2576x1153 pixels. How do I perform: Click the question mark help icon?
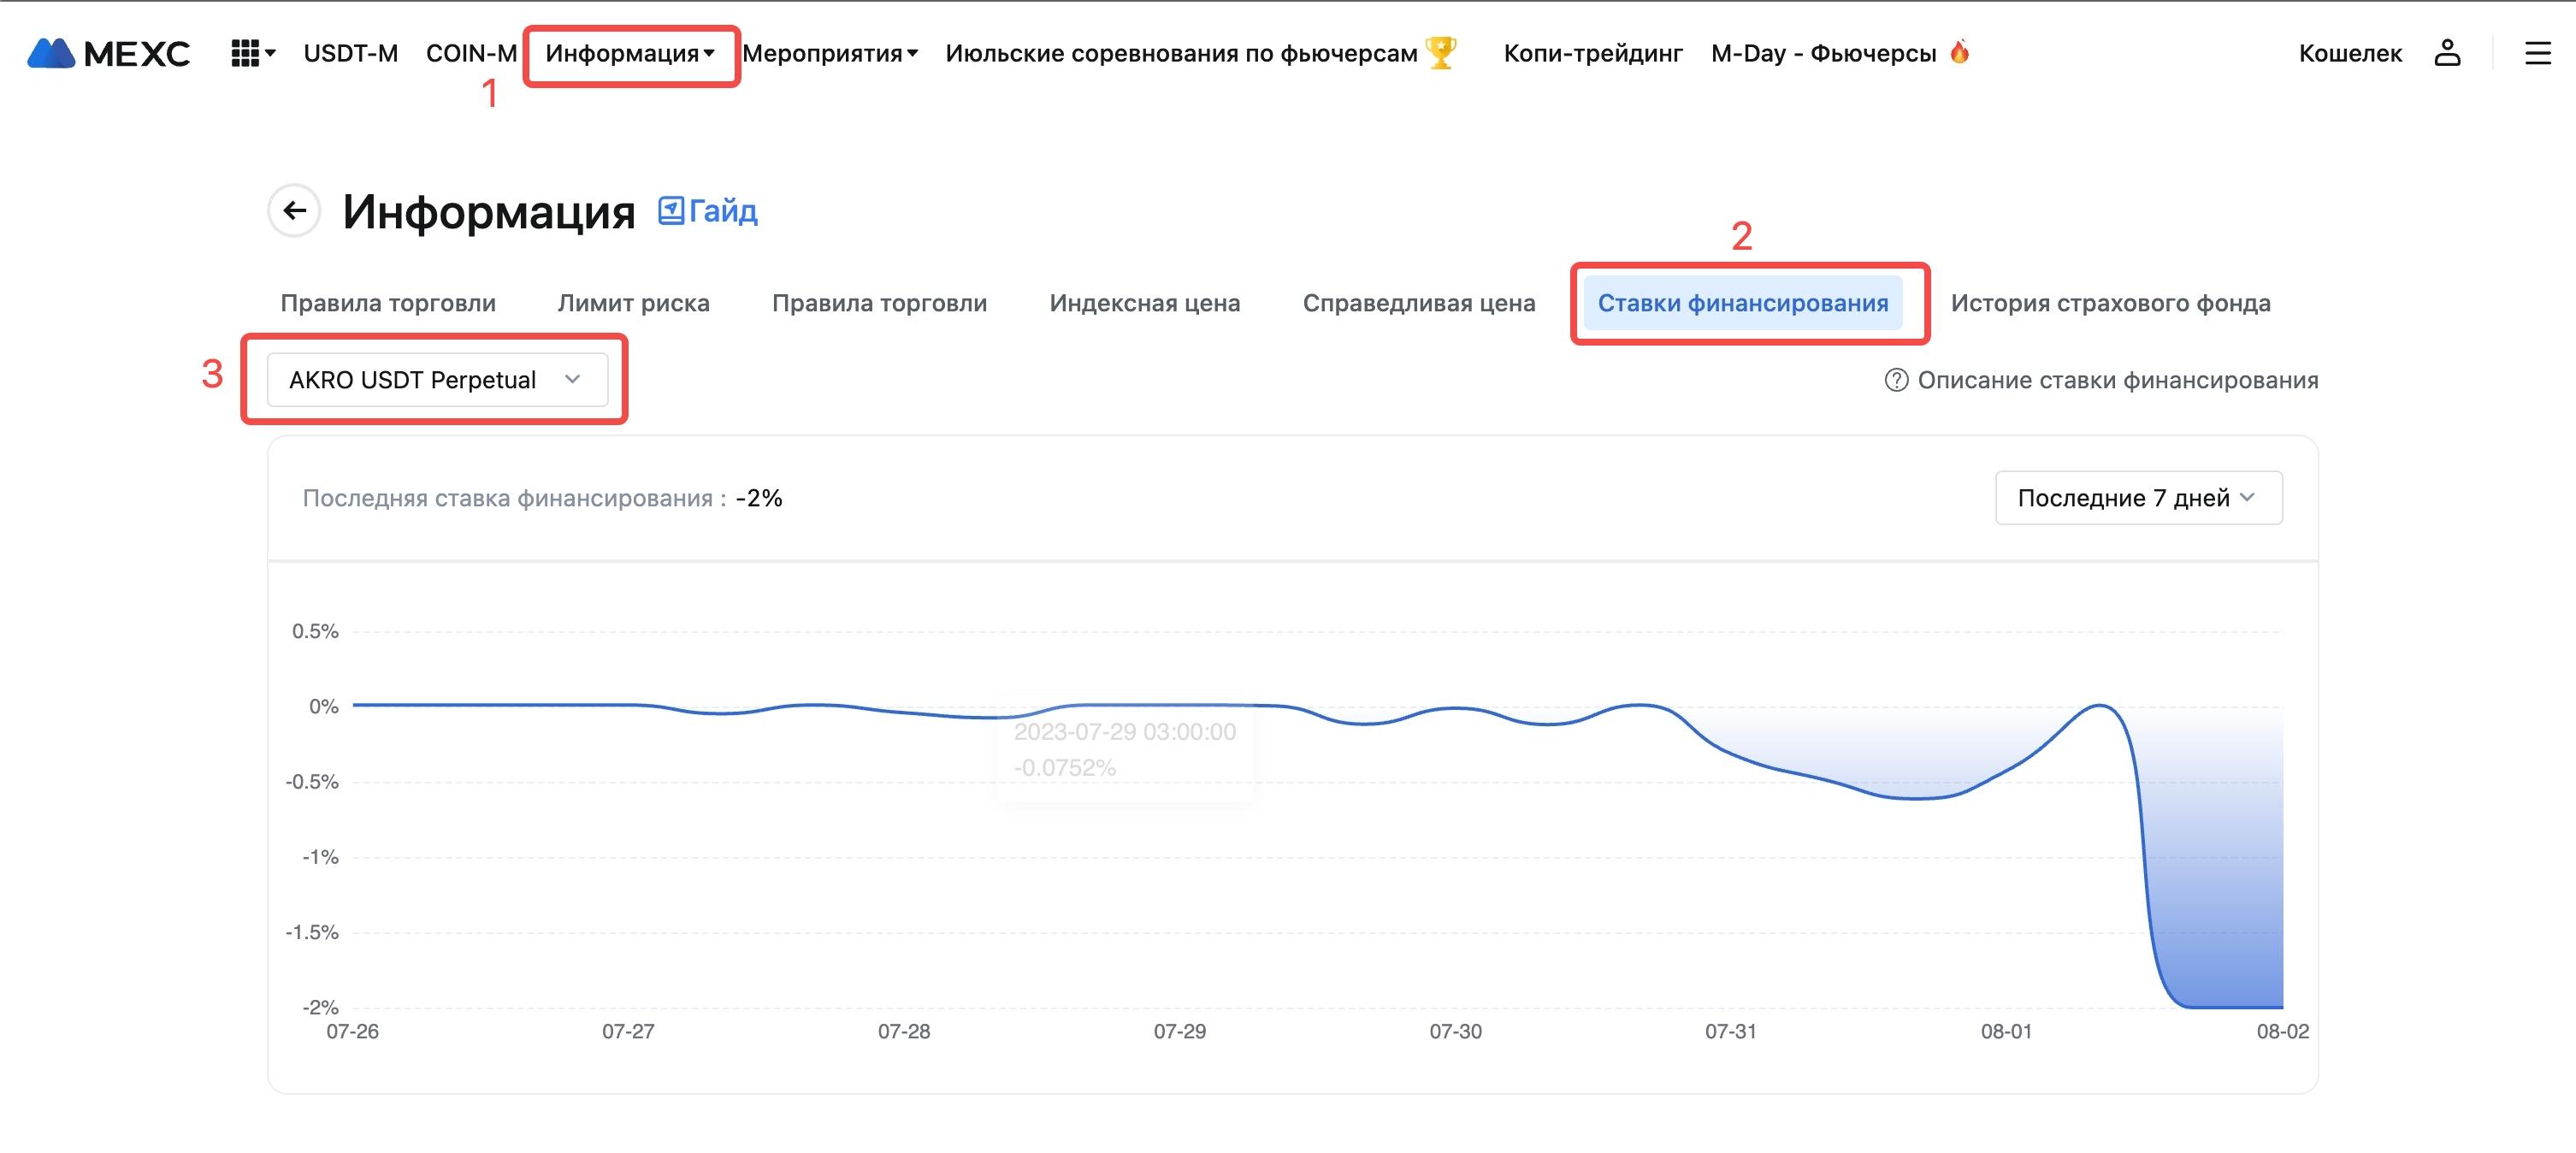tap(1895, 380)
